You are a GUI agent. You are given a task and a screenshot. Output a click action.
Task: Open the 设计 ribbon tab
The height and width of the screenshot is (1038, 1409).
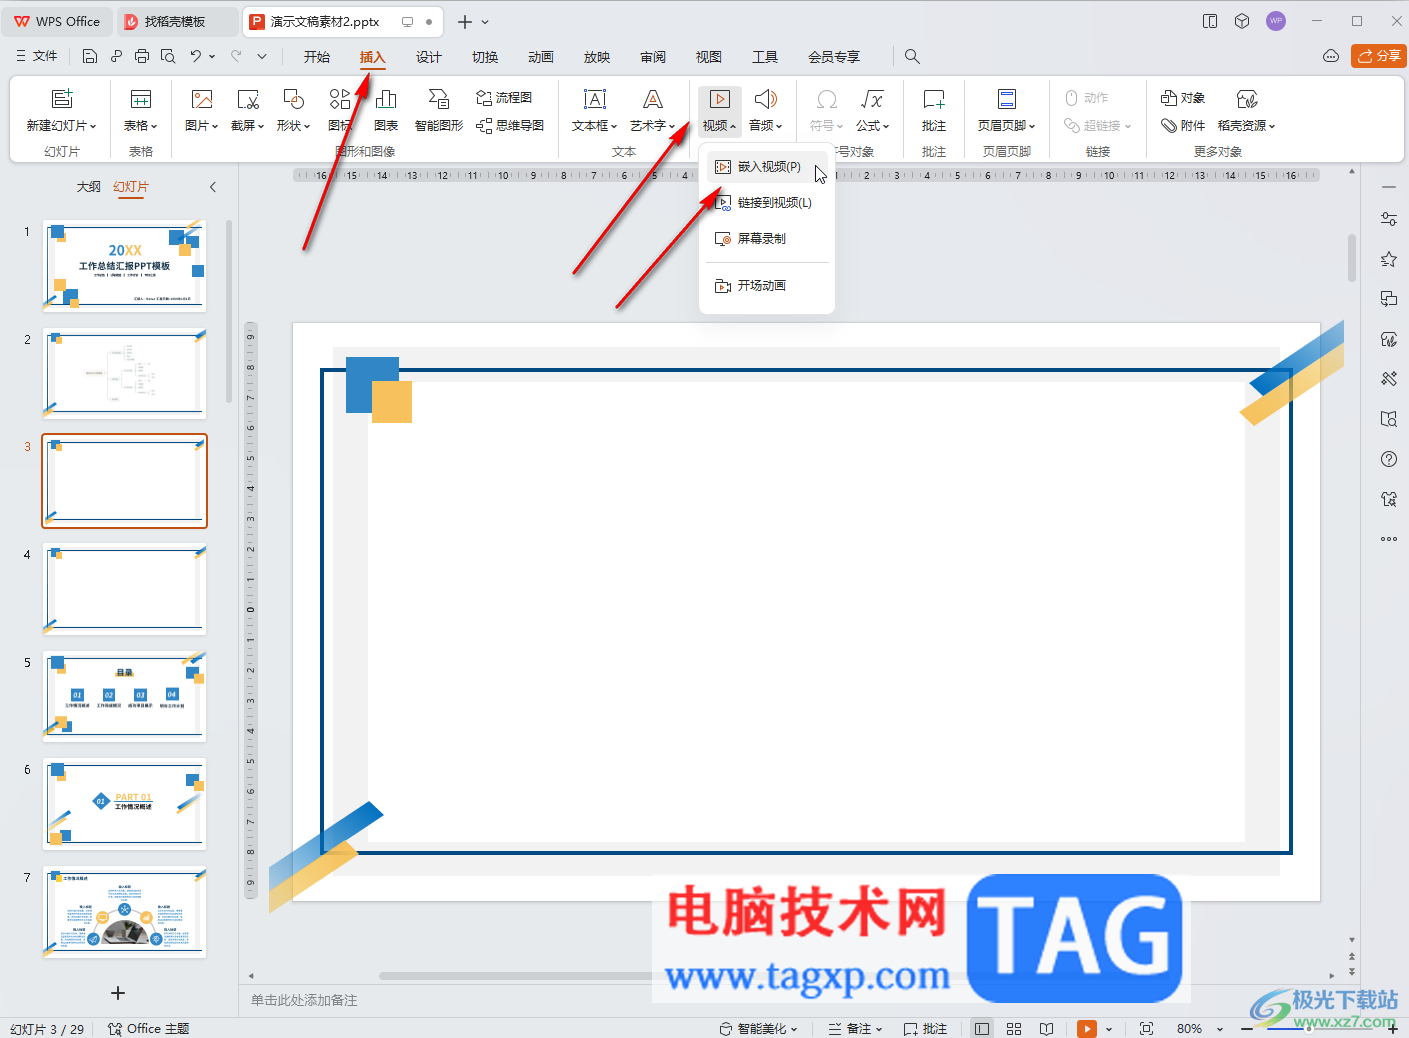click(429, 57)
